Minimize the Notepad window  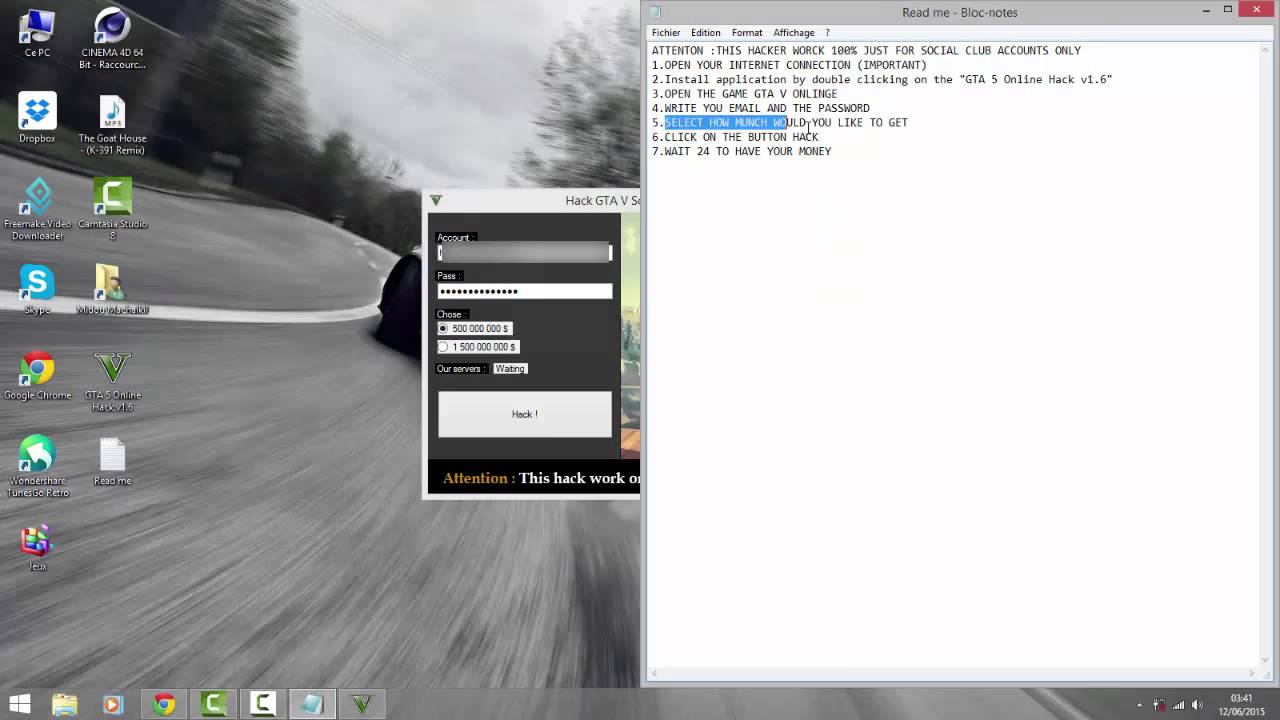[1206, 10]
